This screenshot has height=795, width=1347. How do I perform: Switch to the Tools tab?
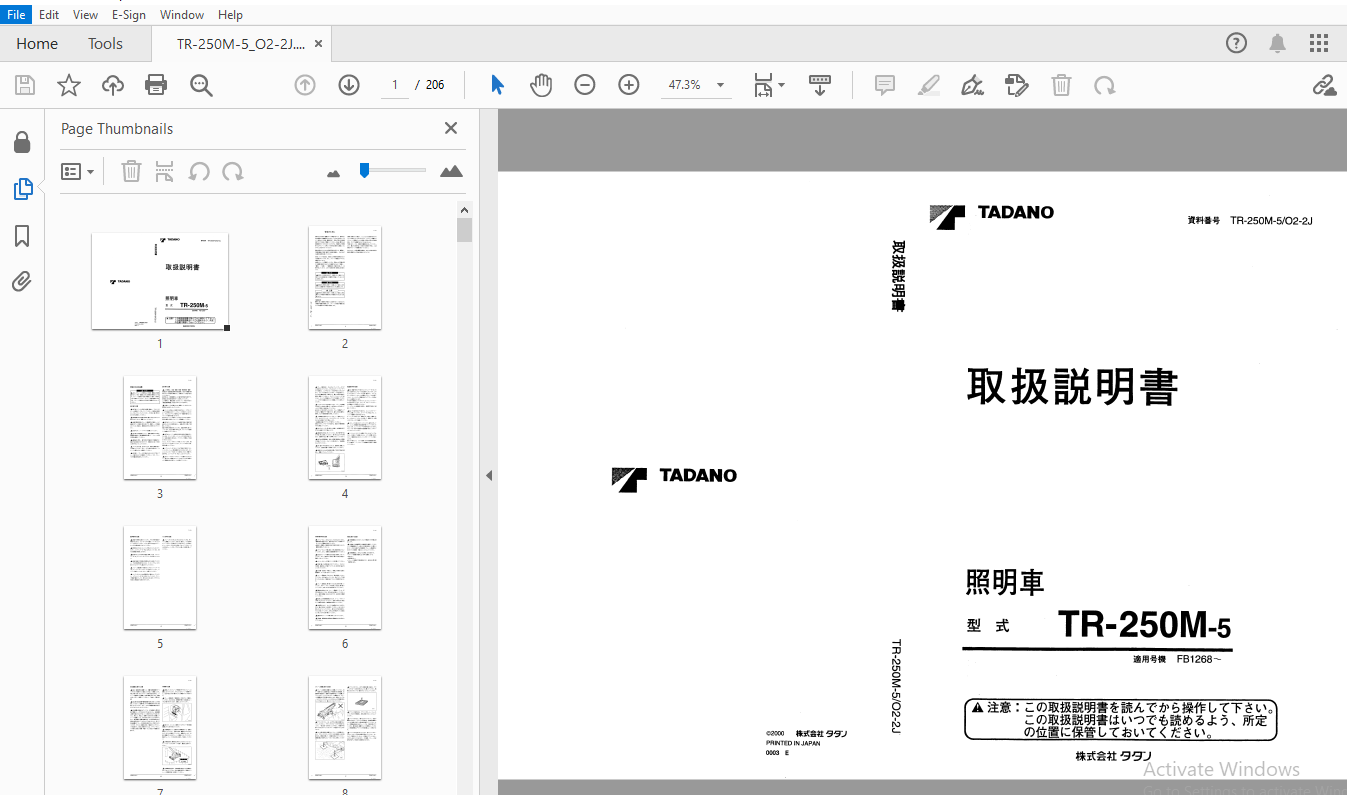click(105, 44)
